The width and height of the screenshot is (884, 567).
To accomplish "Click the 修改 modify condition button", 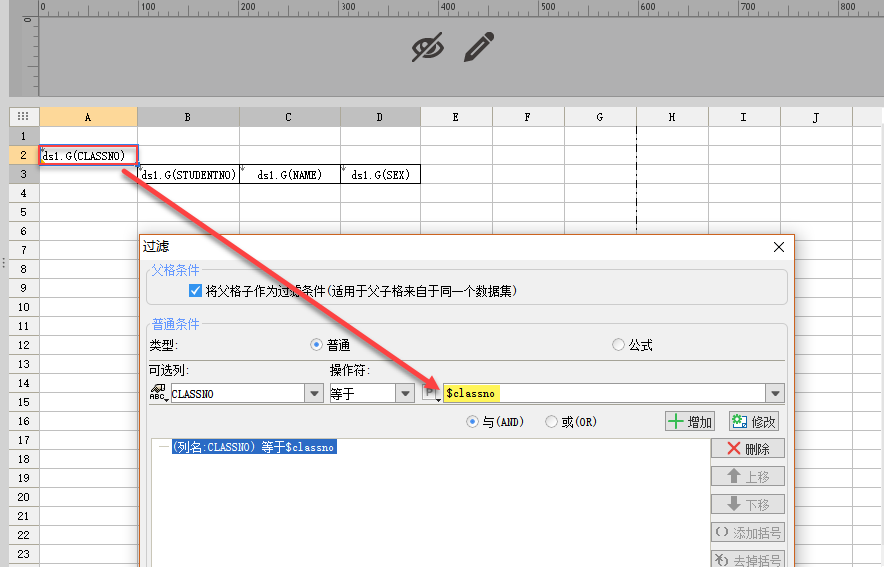I will coord(754,422).
